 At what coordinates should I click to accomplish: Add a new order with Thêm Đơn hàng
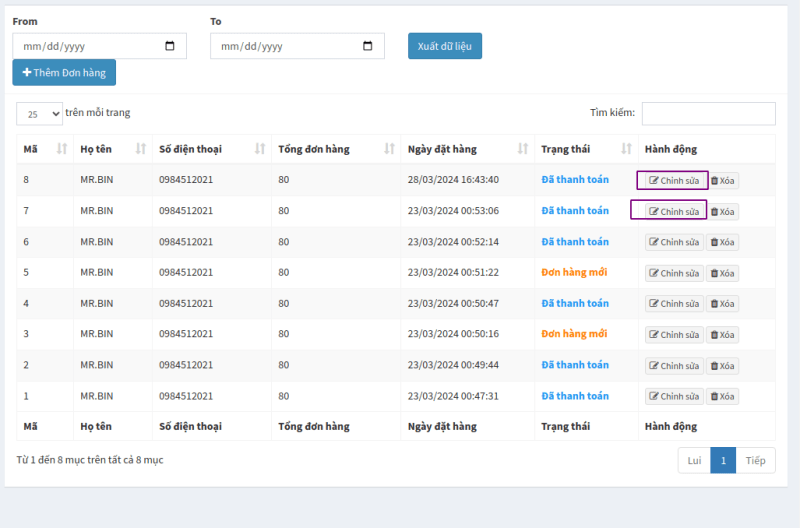click(64, 72)
